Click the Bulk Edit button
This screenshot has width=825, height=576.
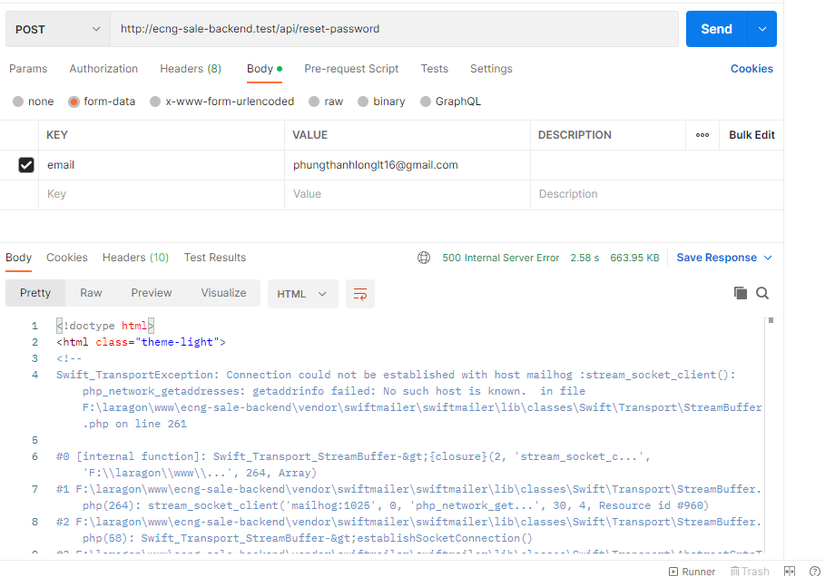coord(751,135)
